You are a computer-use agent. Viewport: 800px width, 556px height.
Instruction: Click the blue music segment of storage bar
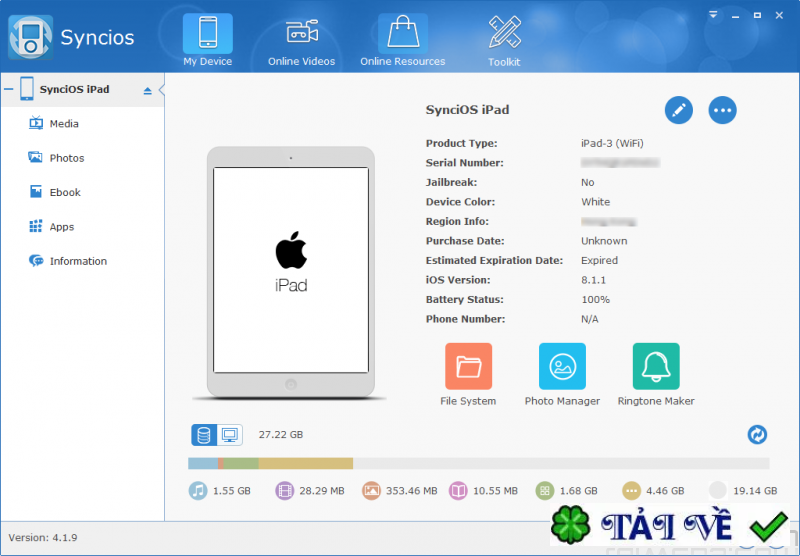click(203, 463)
